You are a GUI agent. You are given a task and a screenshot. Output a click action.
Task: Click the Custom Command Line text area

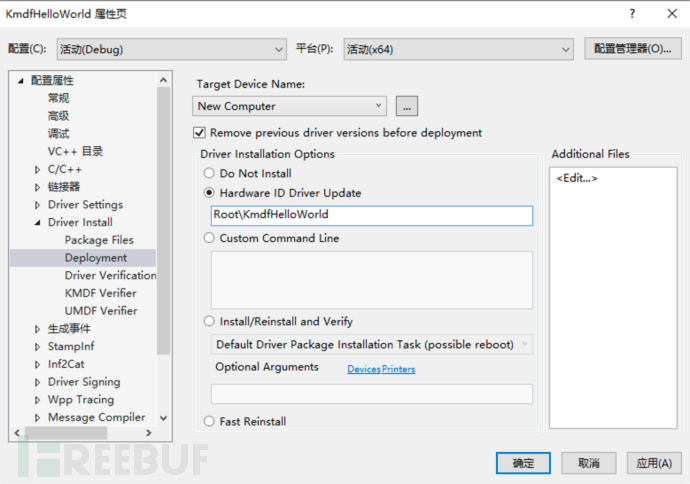(x=371, y=280)
